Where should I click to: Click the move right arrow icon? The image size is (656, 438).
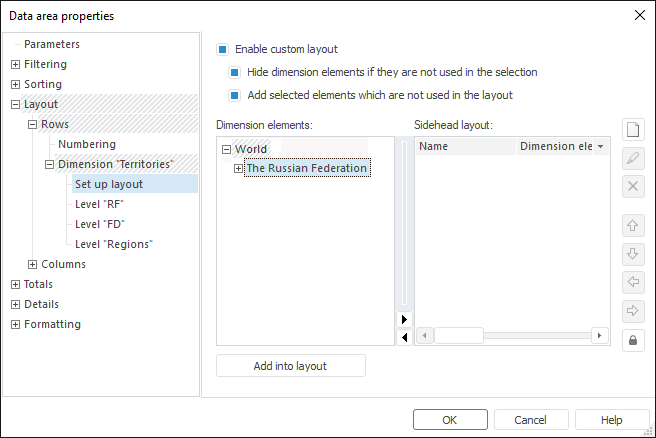[632, 309]
